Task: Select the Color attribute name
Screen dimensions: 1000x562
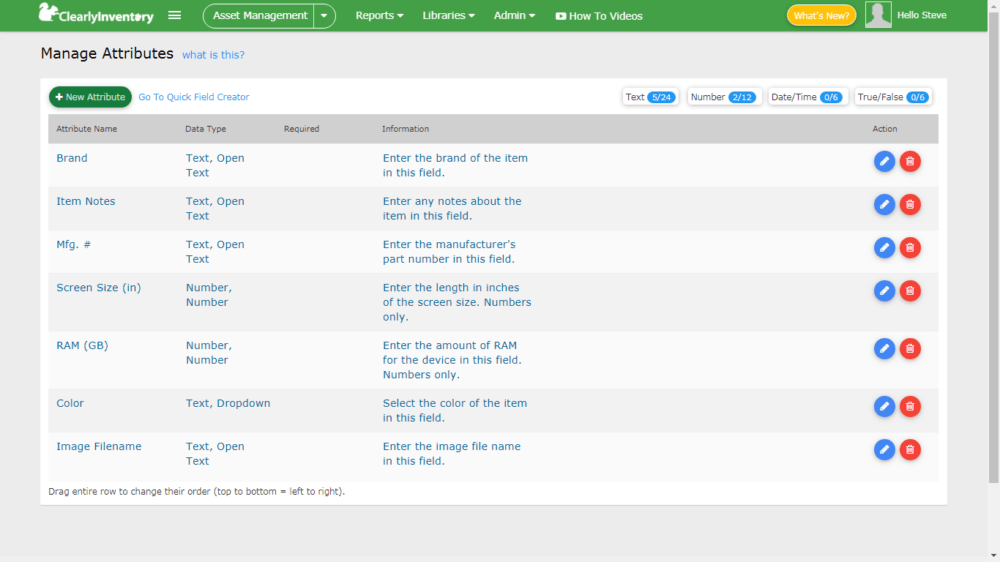Action: (70, 403)
